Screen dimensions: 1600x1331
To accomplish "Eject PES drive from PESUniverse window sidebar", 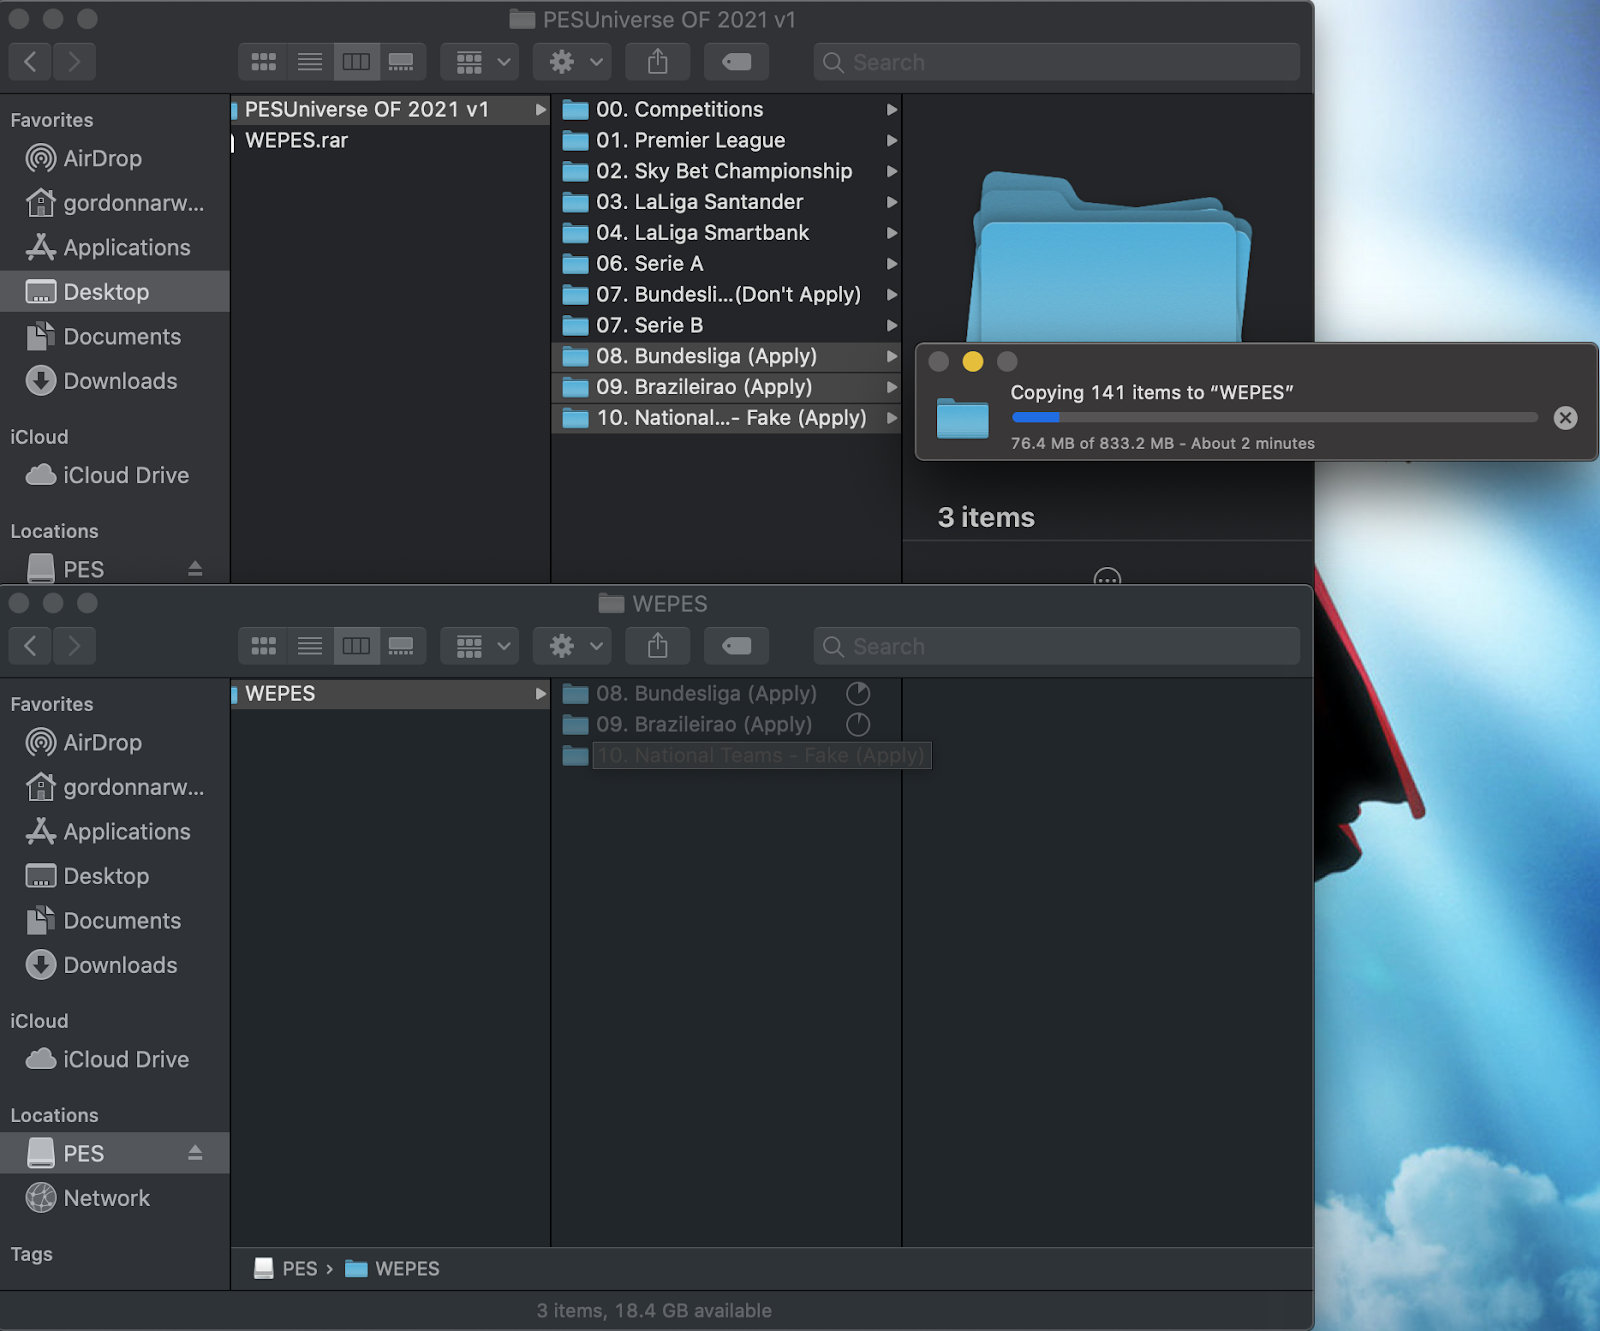I will [x=195, y=569].
